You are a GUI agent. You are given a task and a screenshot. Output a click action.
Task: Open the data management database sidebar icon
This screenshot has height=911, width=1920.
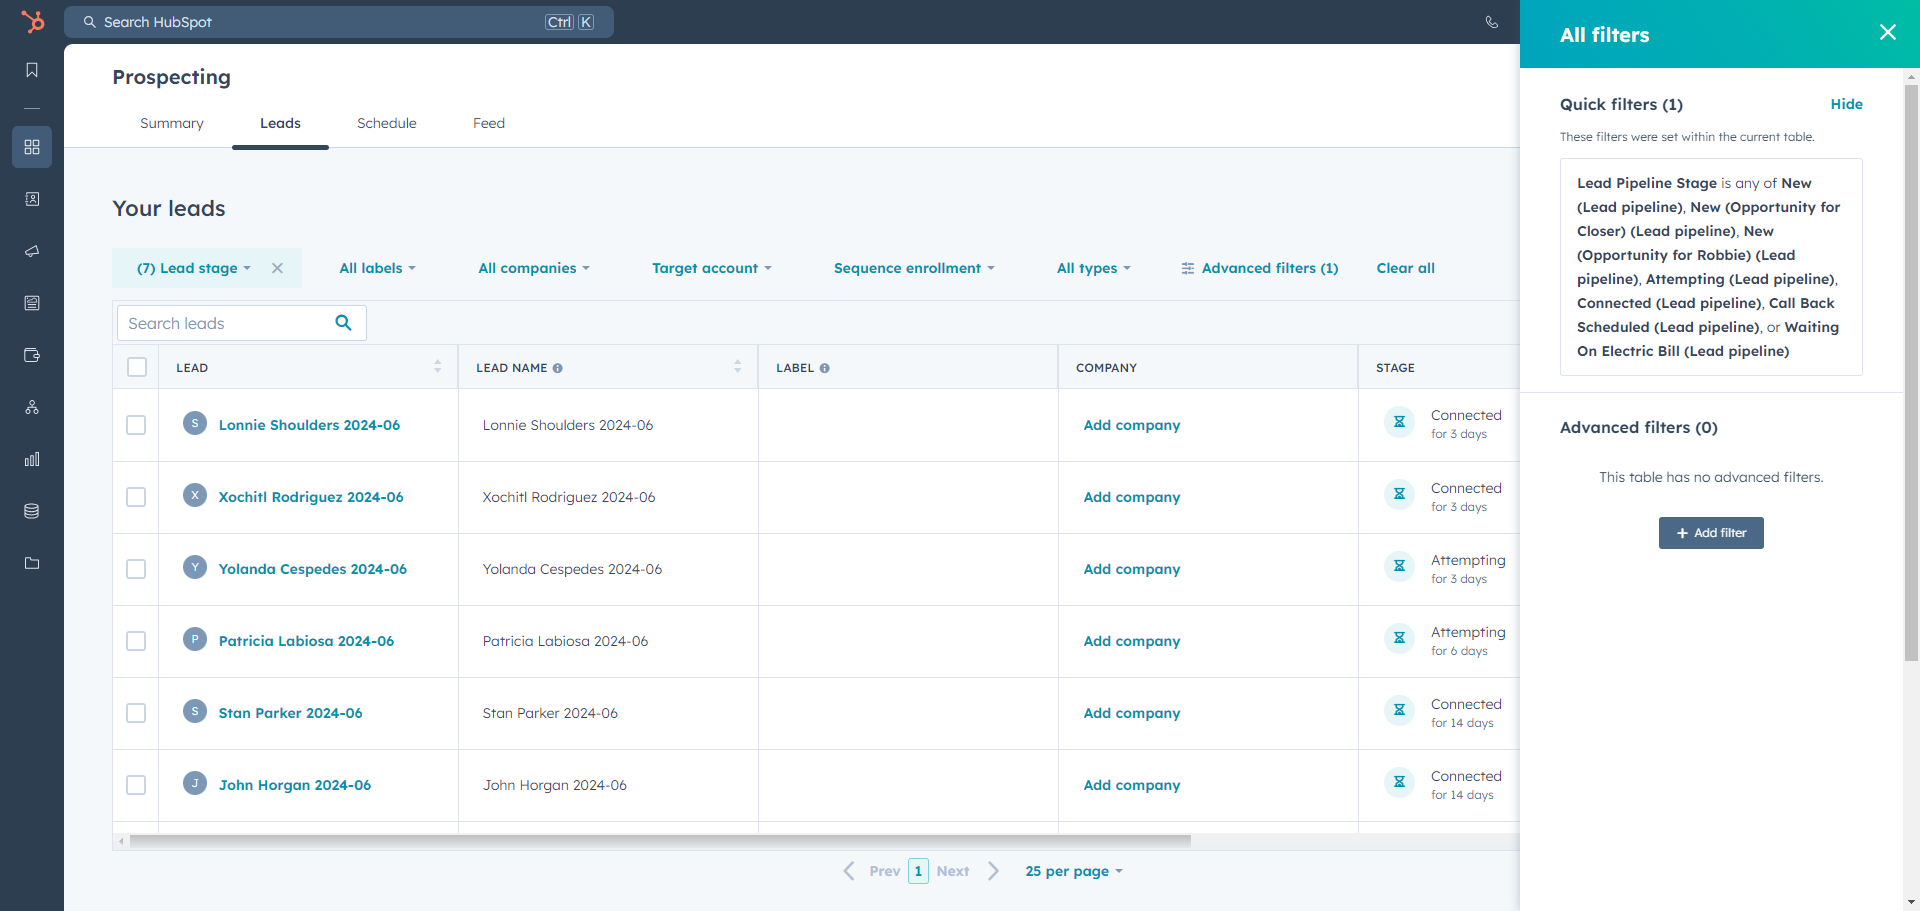(x=32, y=511)
